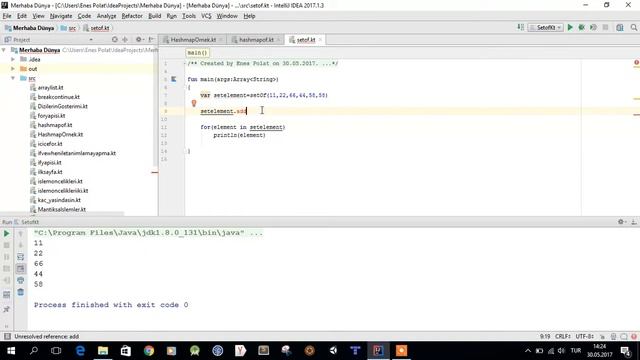The image size is (640, 360).
Task: Hide the Project tool window
Action: [151, 40]
